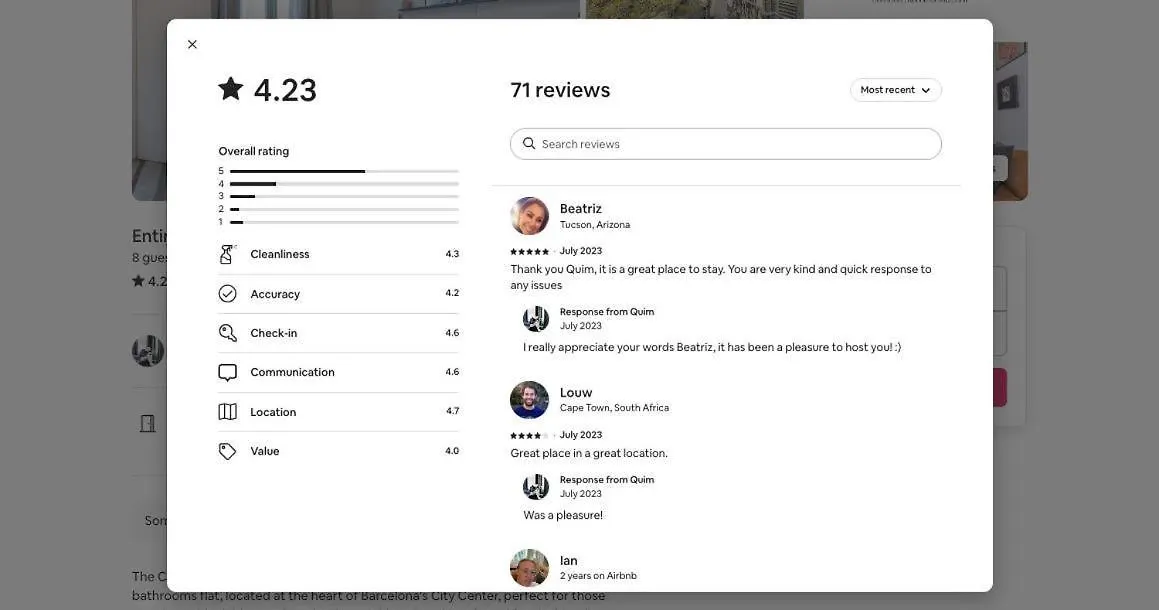Click the door icon on background page
Screen dimensions: 1159x610
148,424
